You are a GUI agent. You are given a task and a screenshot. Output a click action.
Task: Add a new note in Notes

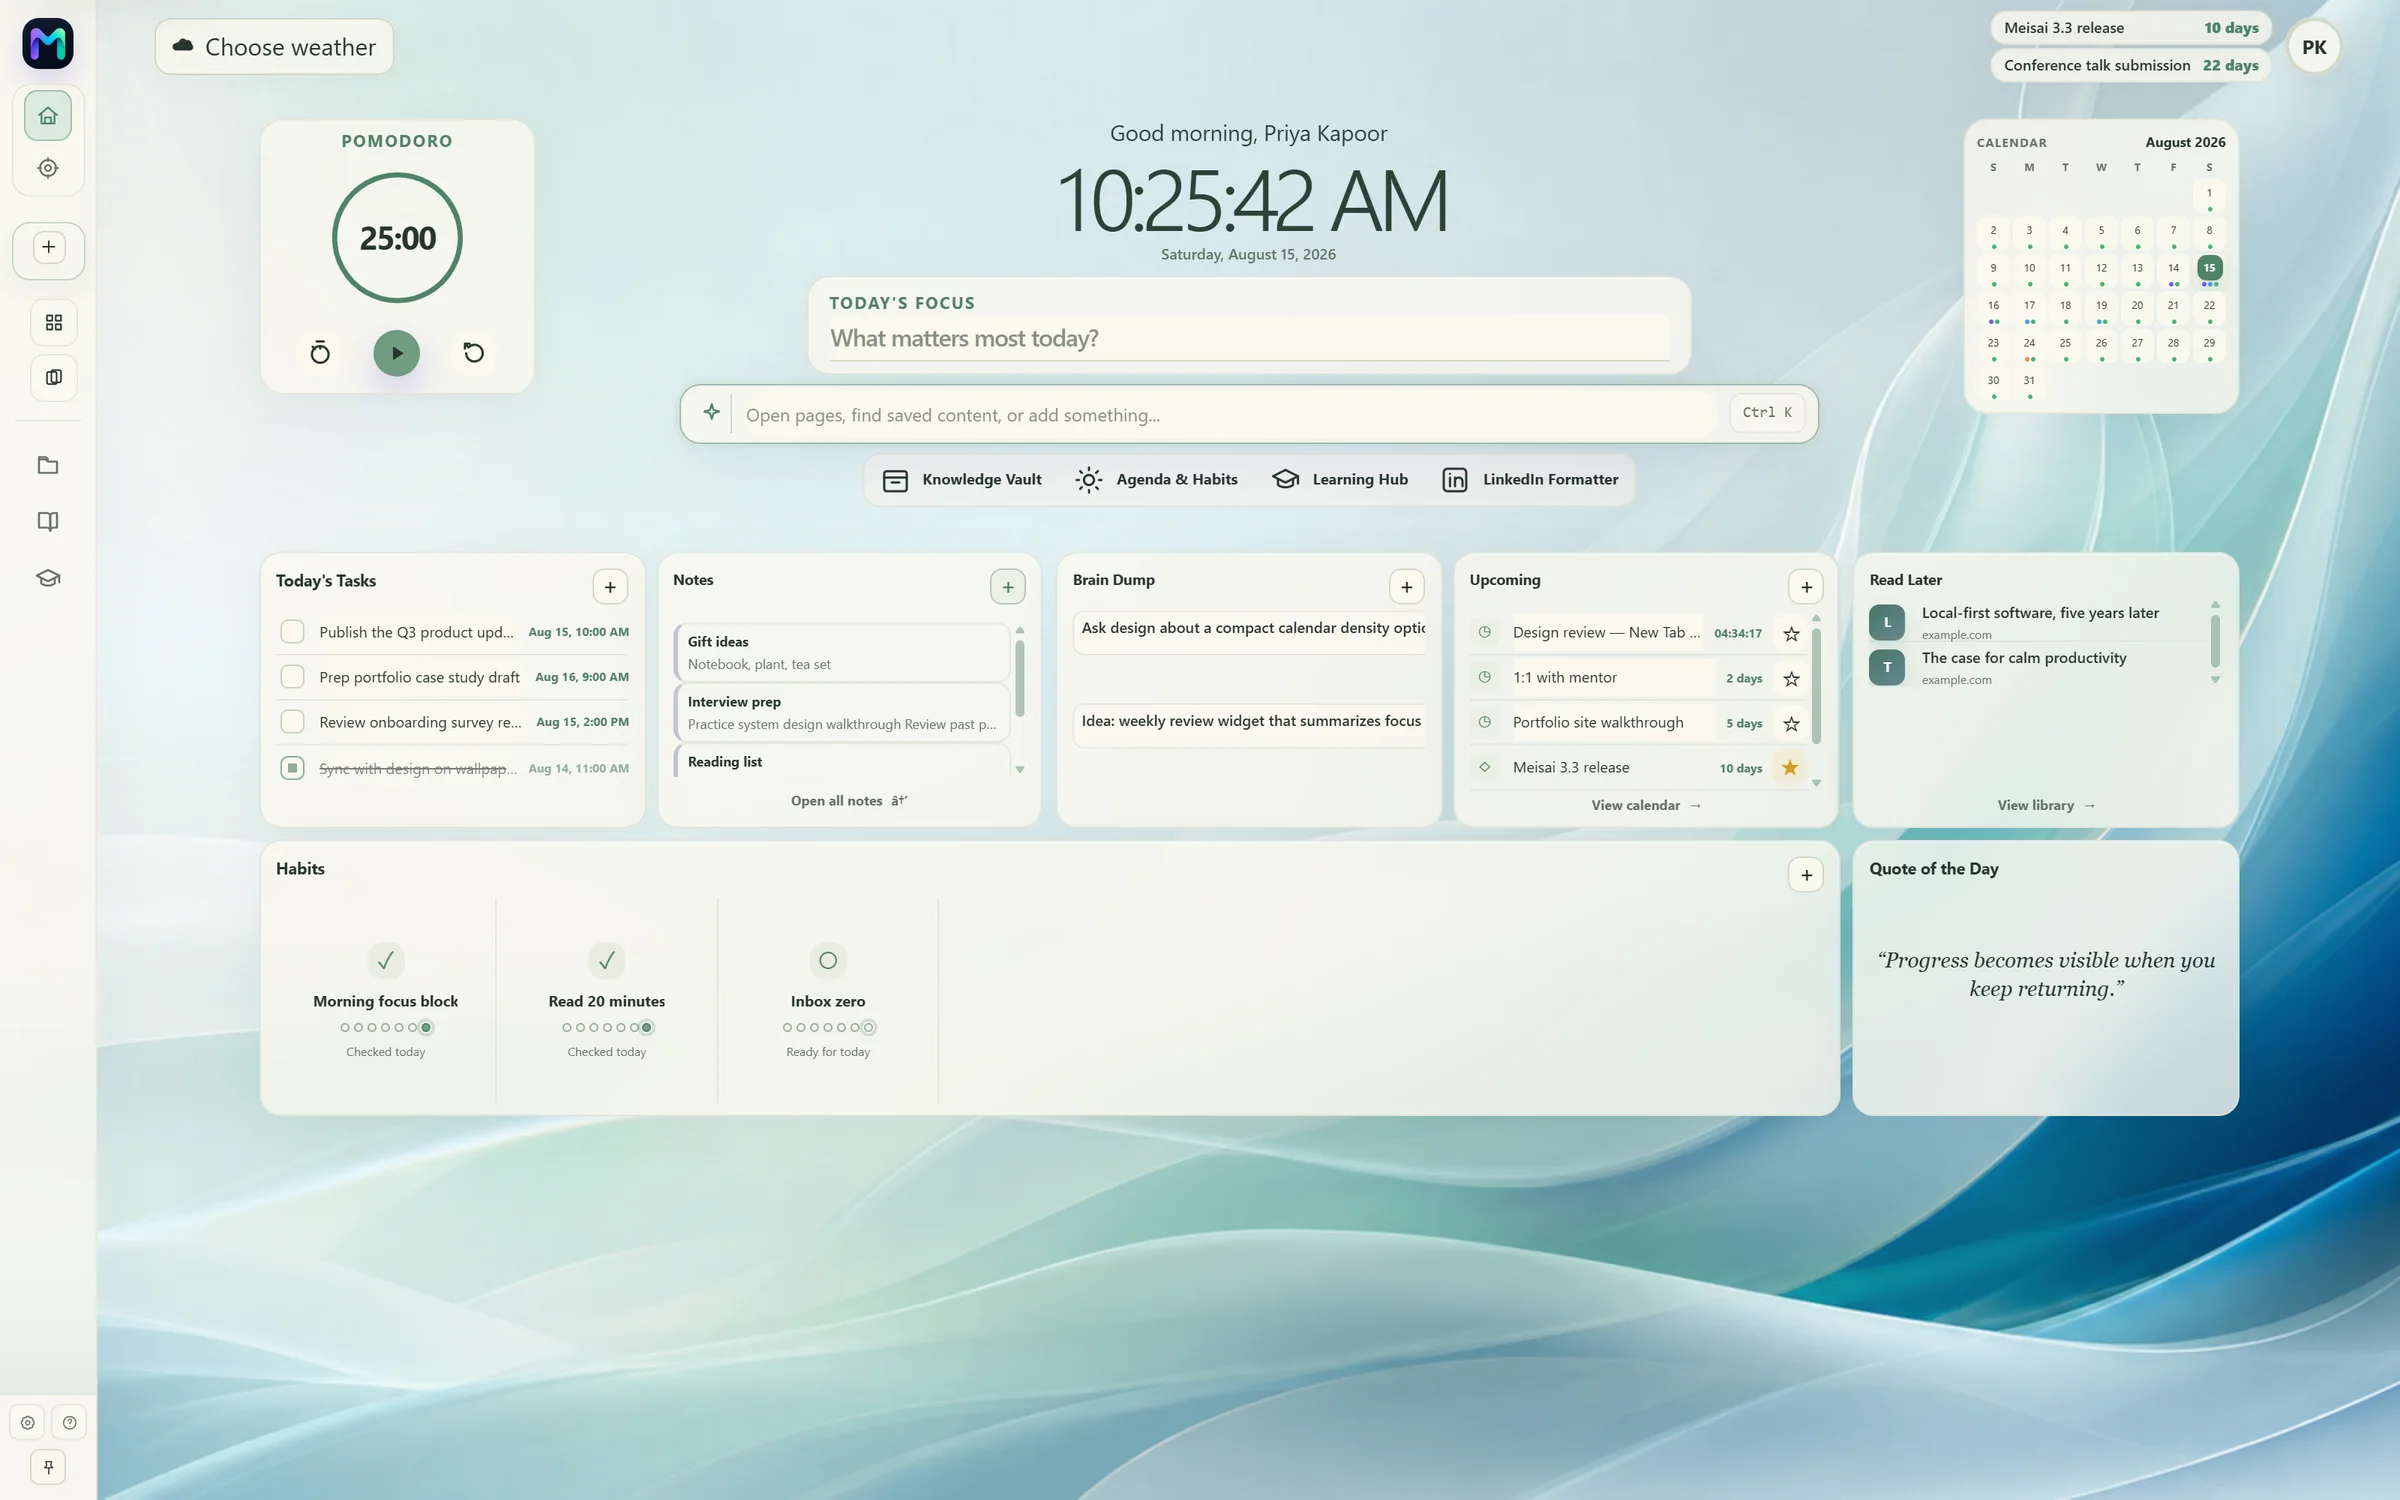coord(1008,587)
